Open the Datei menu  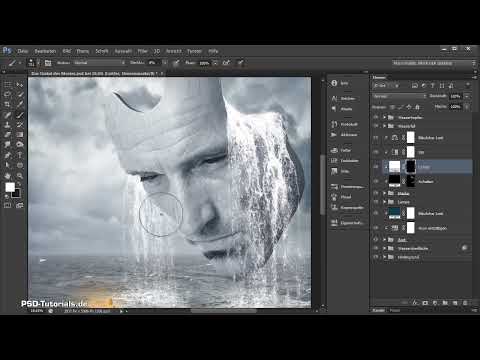[x=22, y=51]
